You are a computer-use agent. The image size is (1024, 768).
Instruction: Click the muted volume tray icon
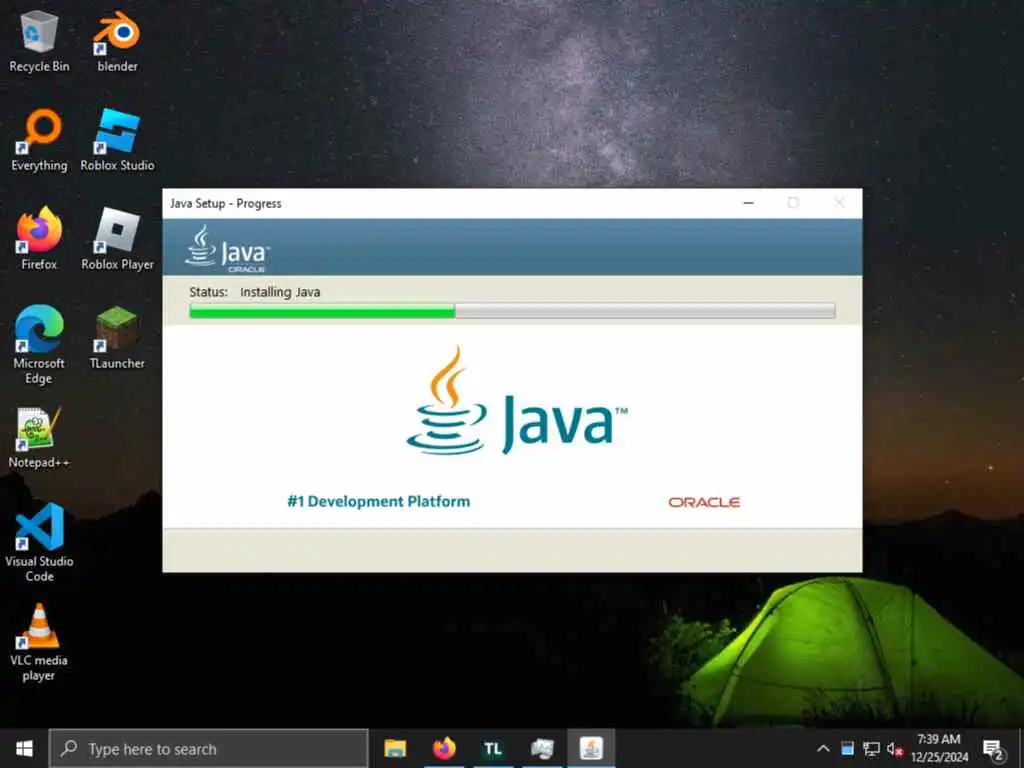point(895,748)
